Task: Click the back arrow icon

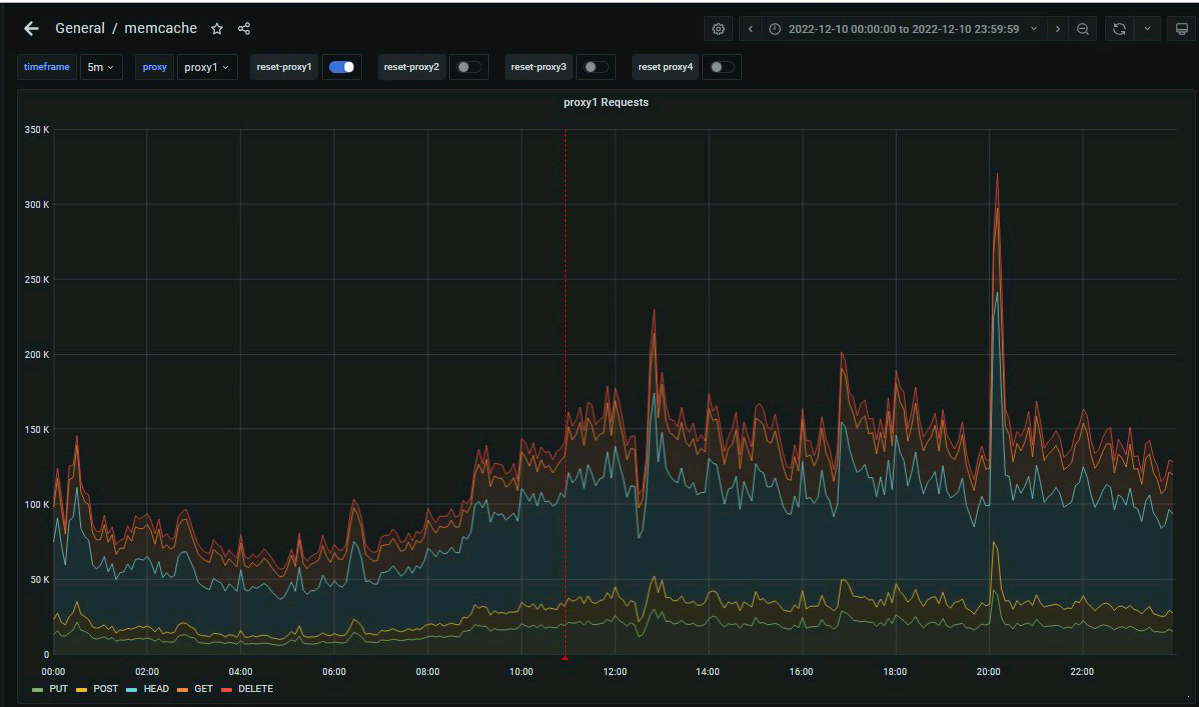Action: tap(31, 29)
